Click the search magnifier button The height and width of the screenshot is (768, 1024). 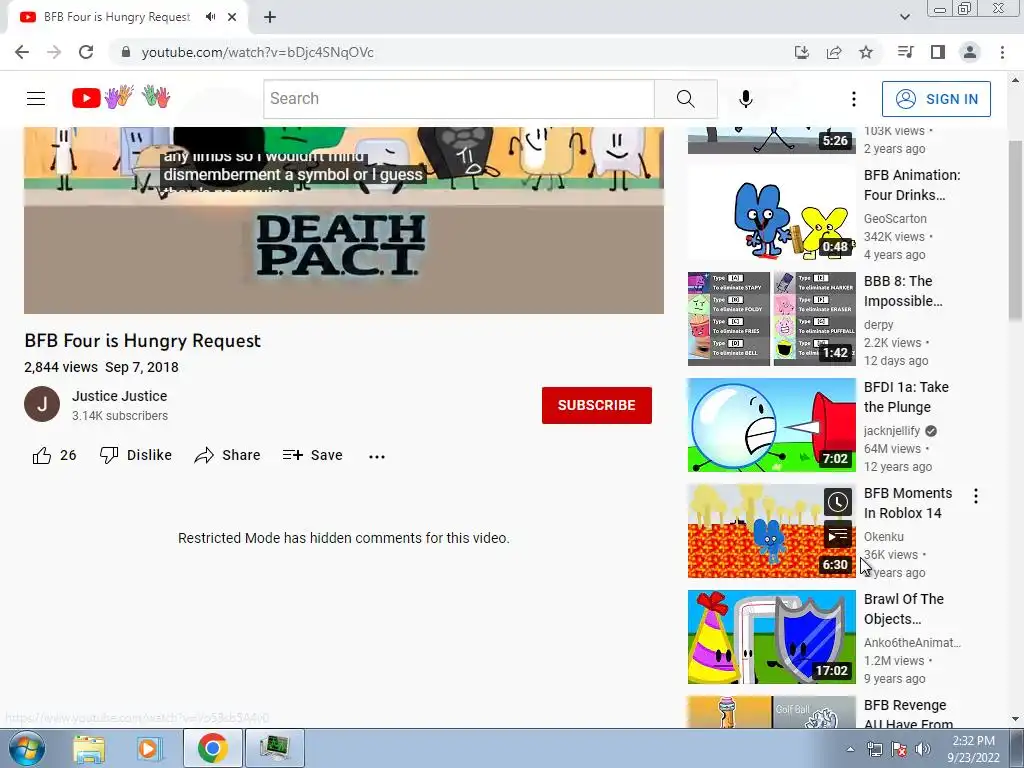[x=686, y=99]
